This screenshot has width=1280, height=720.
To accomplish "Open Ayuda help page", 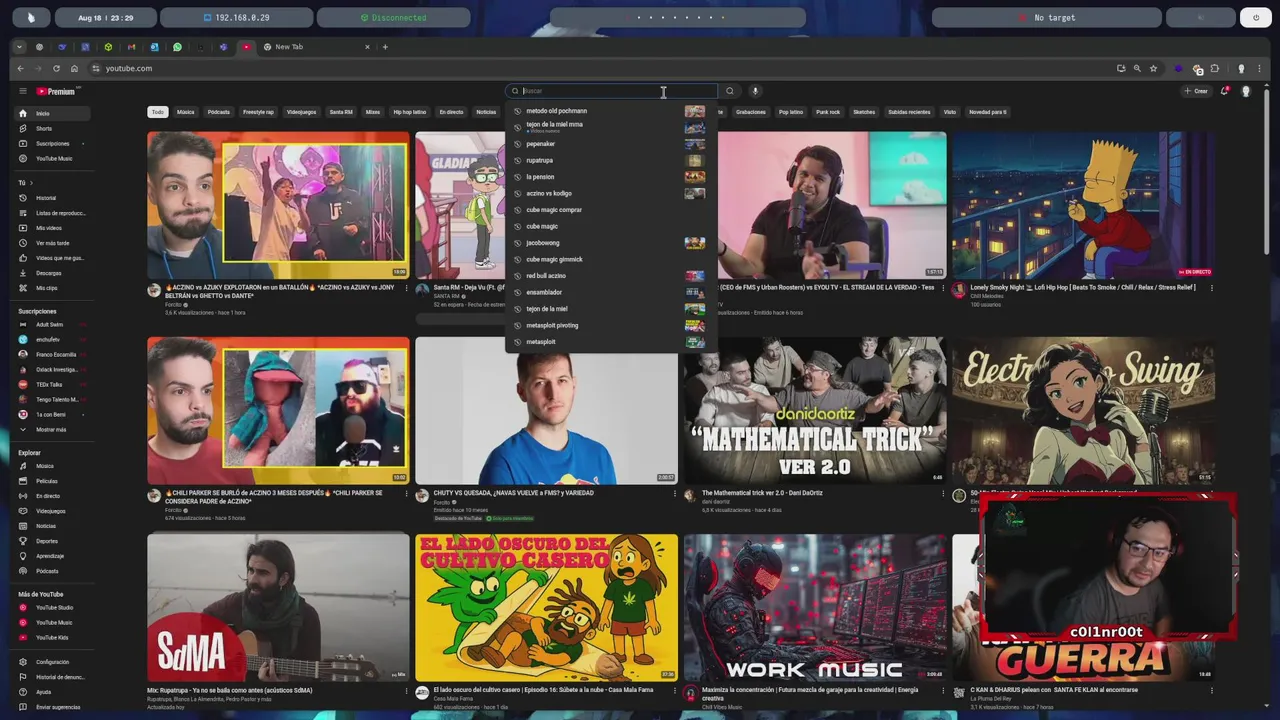I will [x=50, y=692].
